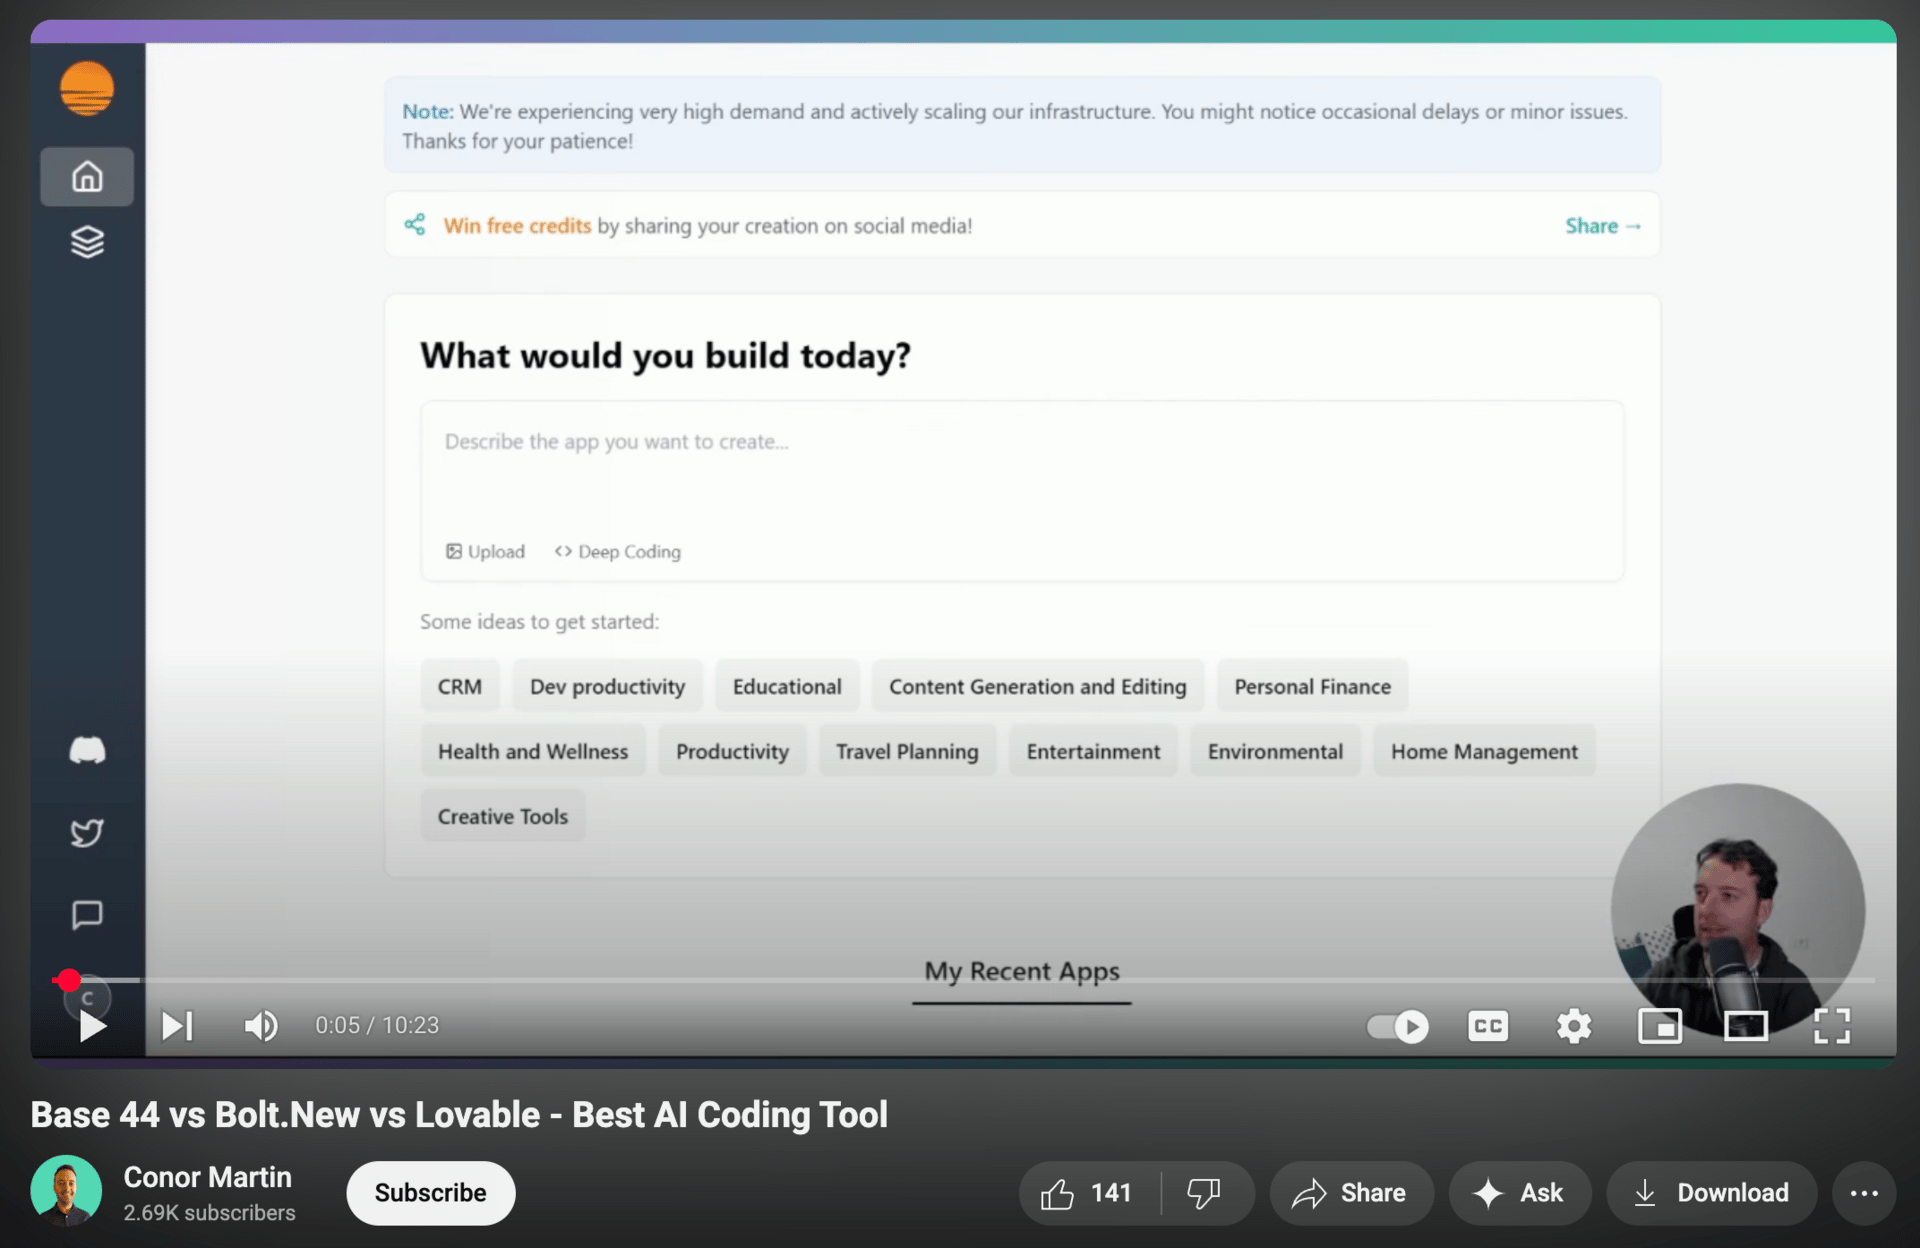Toggle the autoplay switch
1920x1248 pixels.
click(1397, 1026)
